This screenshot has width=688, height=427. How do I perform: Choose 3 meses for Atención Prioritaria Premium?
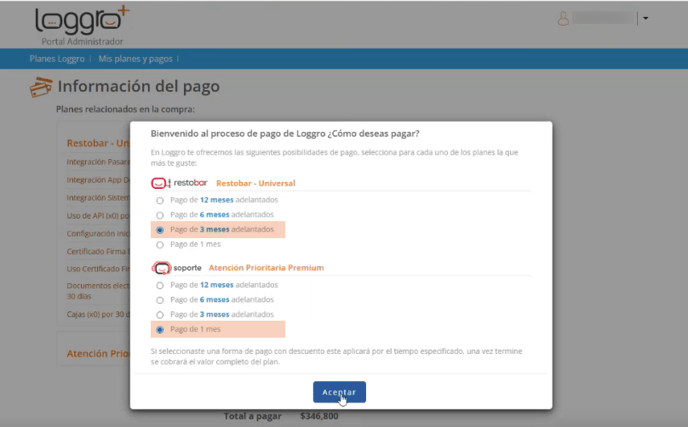160,315
